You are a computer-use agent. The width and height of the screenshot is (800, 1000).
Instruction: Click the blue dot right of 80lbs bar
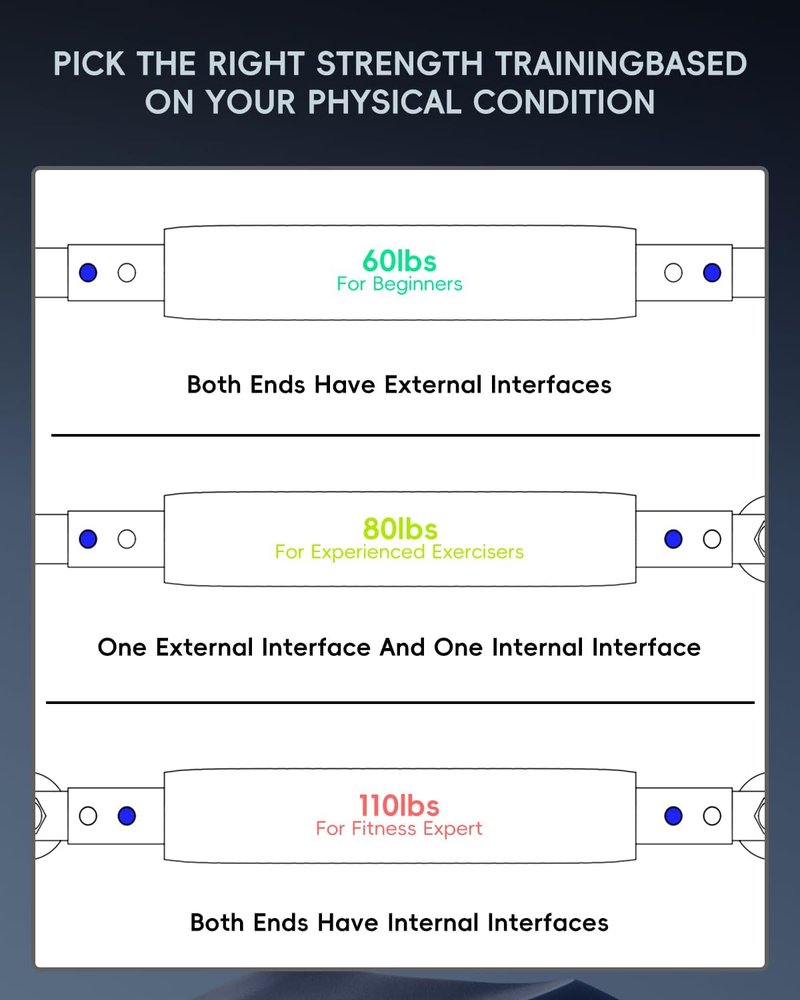[x=673, y=540]
